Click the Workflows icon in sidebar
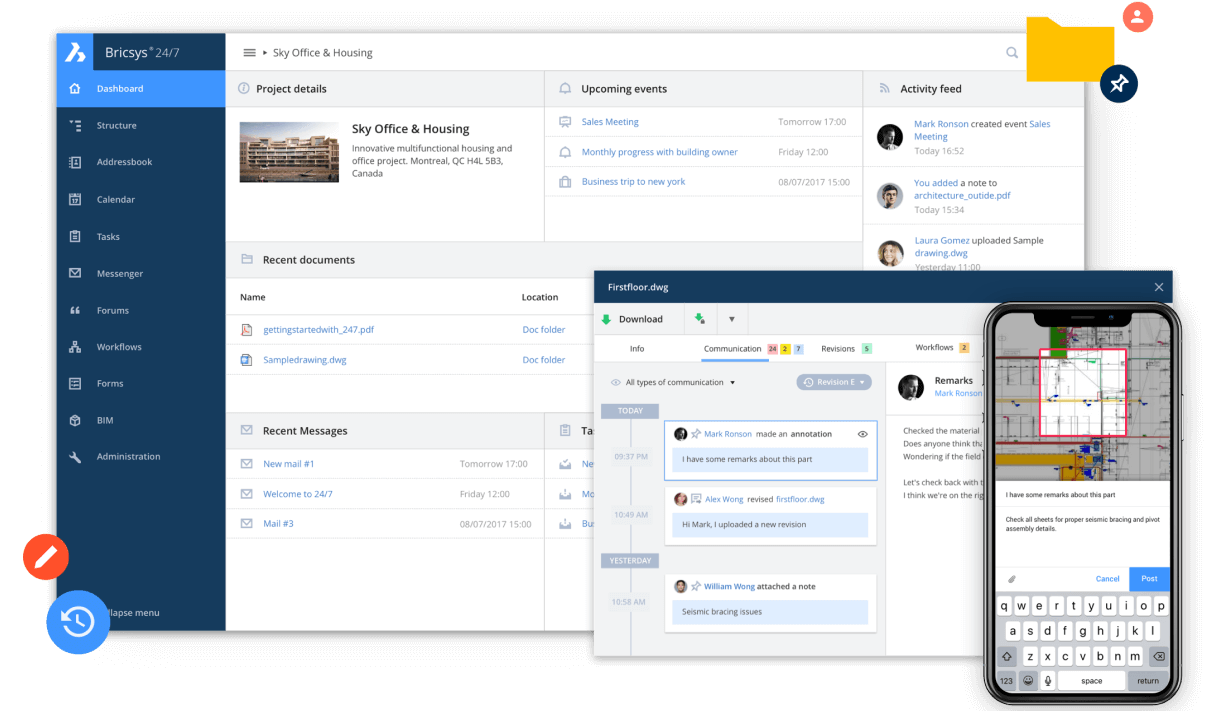Viewport: 1224px width, 711px height. 75,347
